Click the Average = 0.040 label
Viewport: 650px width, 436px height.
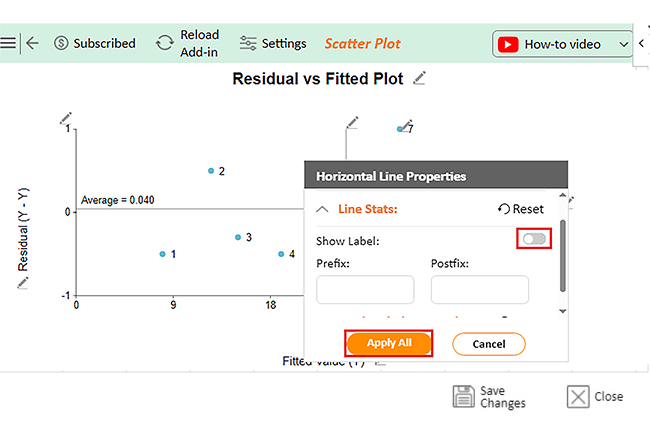[118, 200]
